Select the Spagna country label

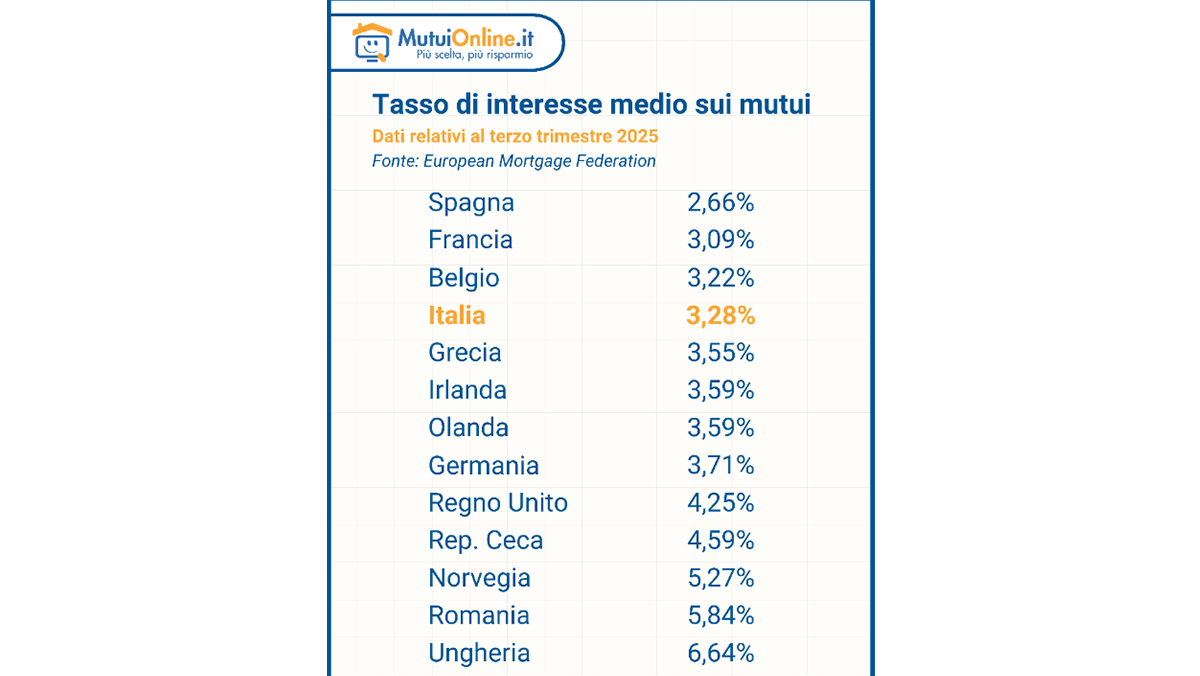click(471, 203)
